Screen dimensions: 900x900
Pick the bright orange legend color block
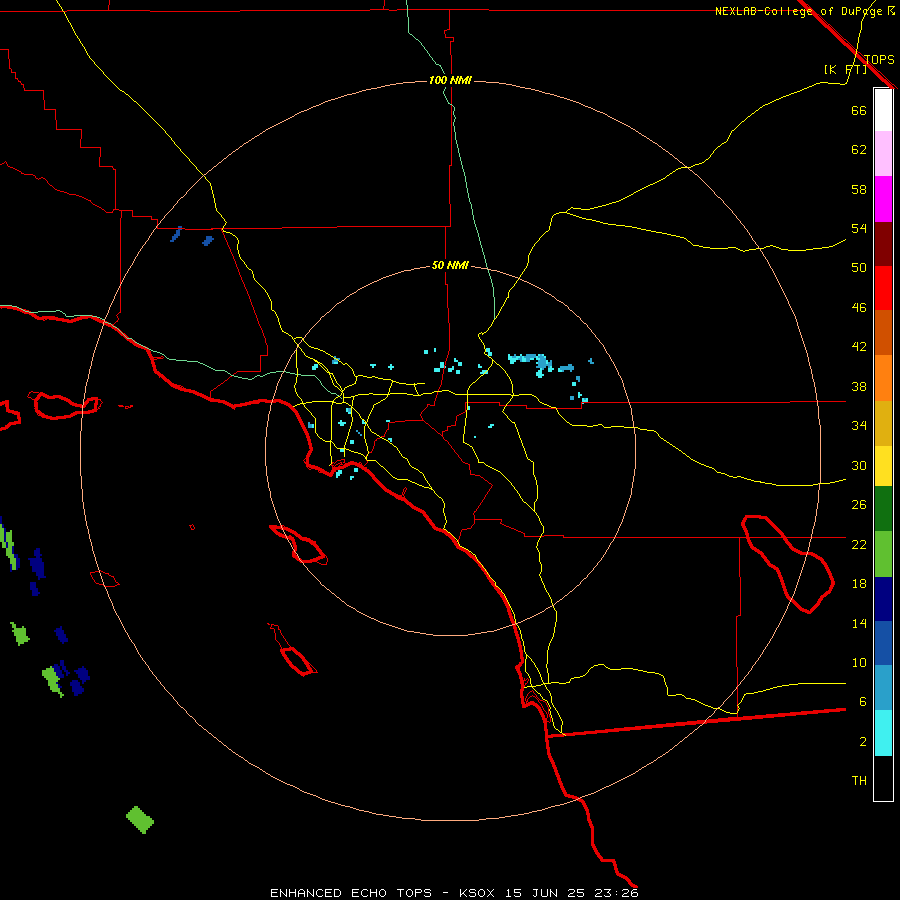pos(883,378)
